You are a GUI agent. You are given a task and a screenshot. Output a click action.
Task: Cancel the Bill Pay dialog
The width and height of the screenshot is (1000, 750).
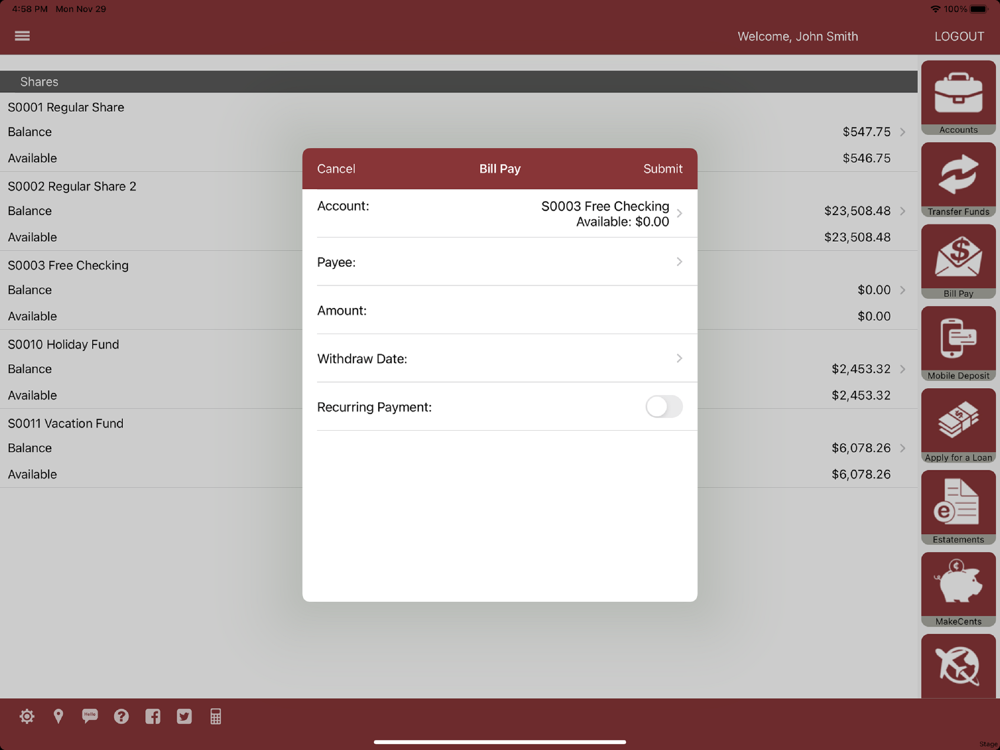(336, 169)
